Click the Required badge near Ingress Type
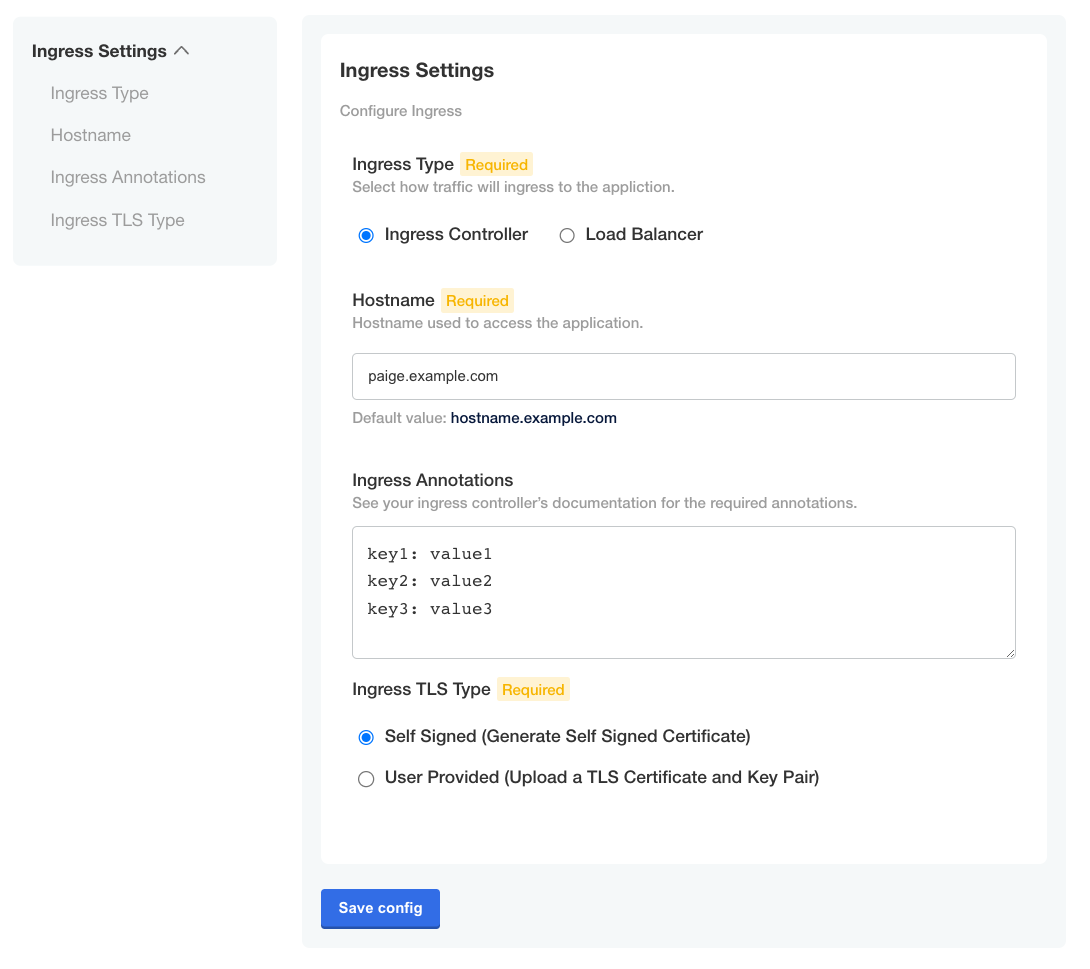The image size is (1090, 969). 496,164
